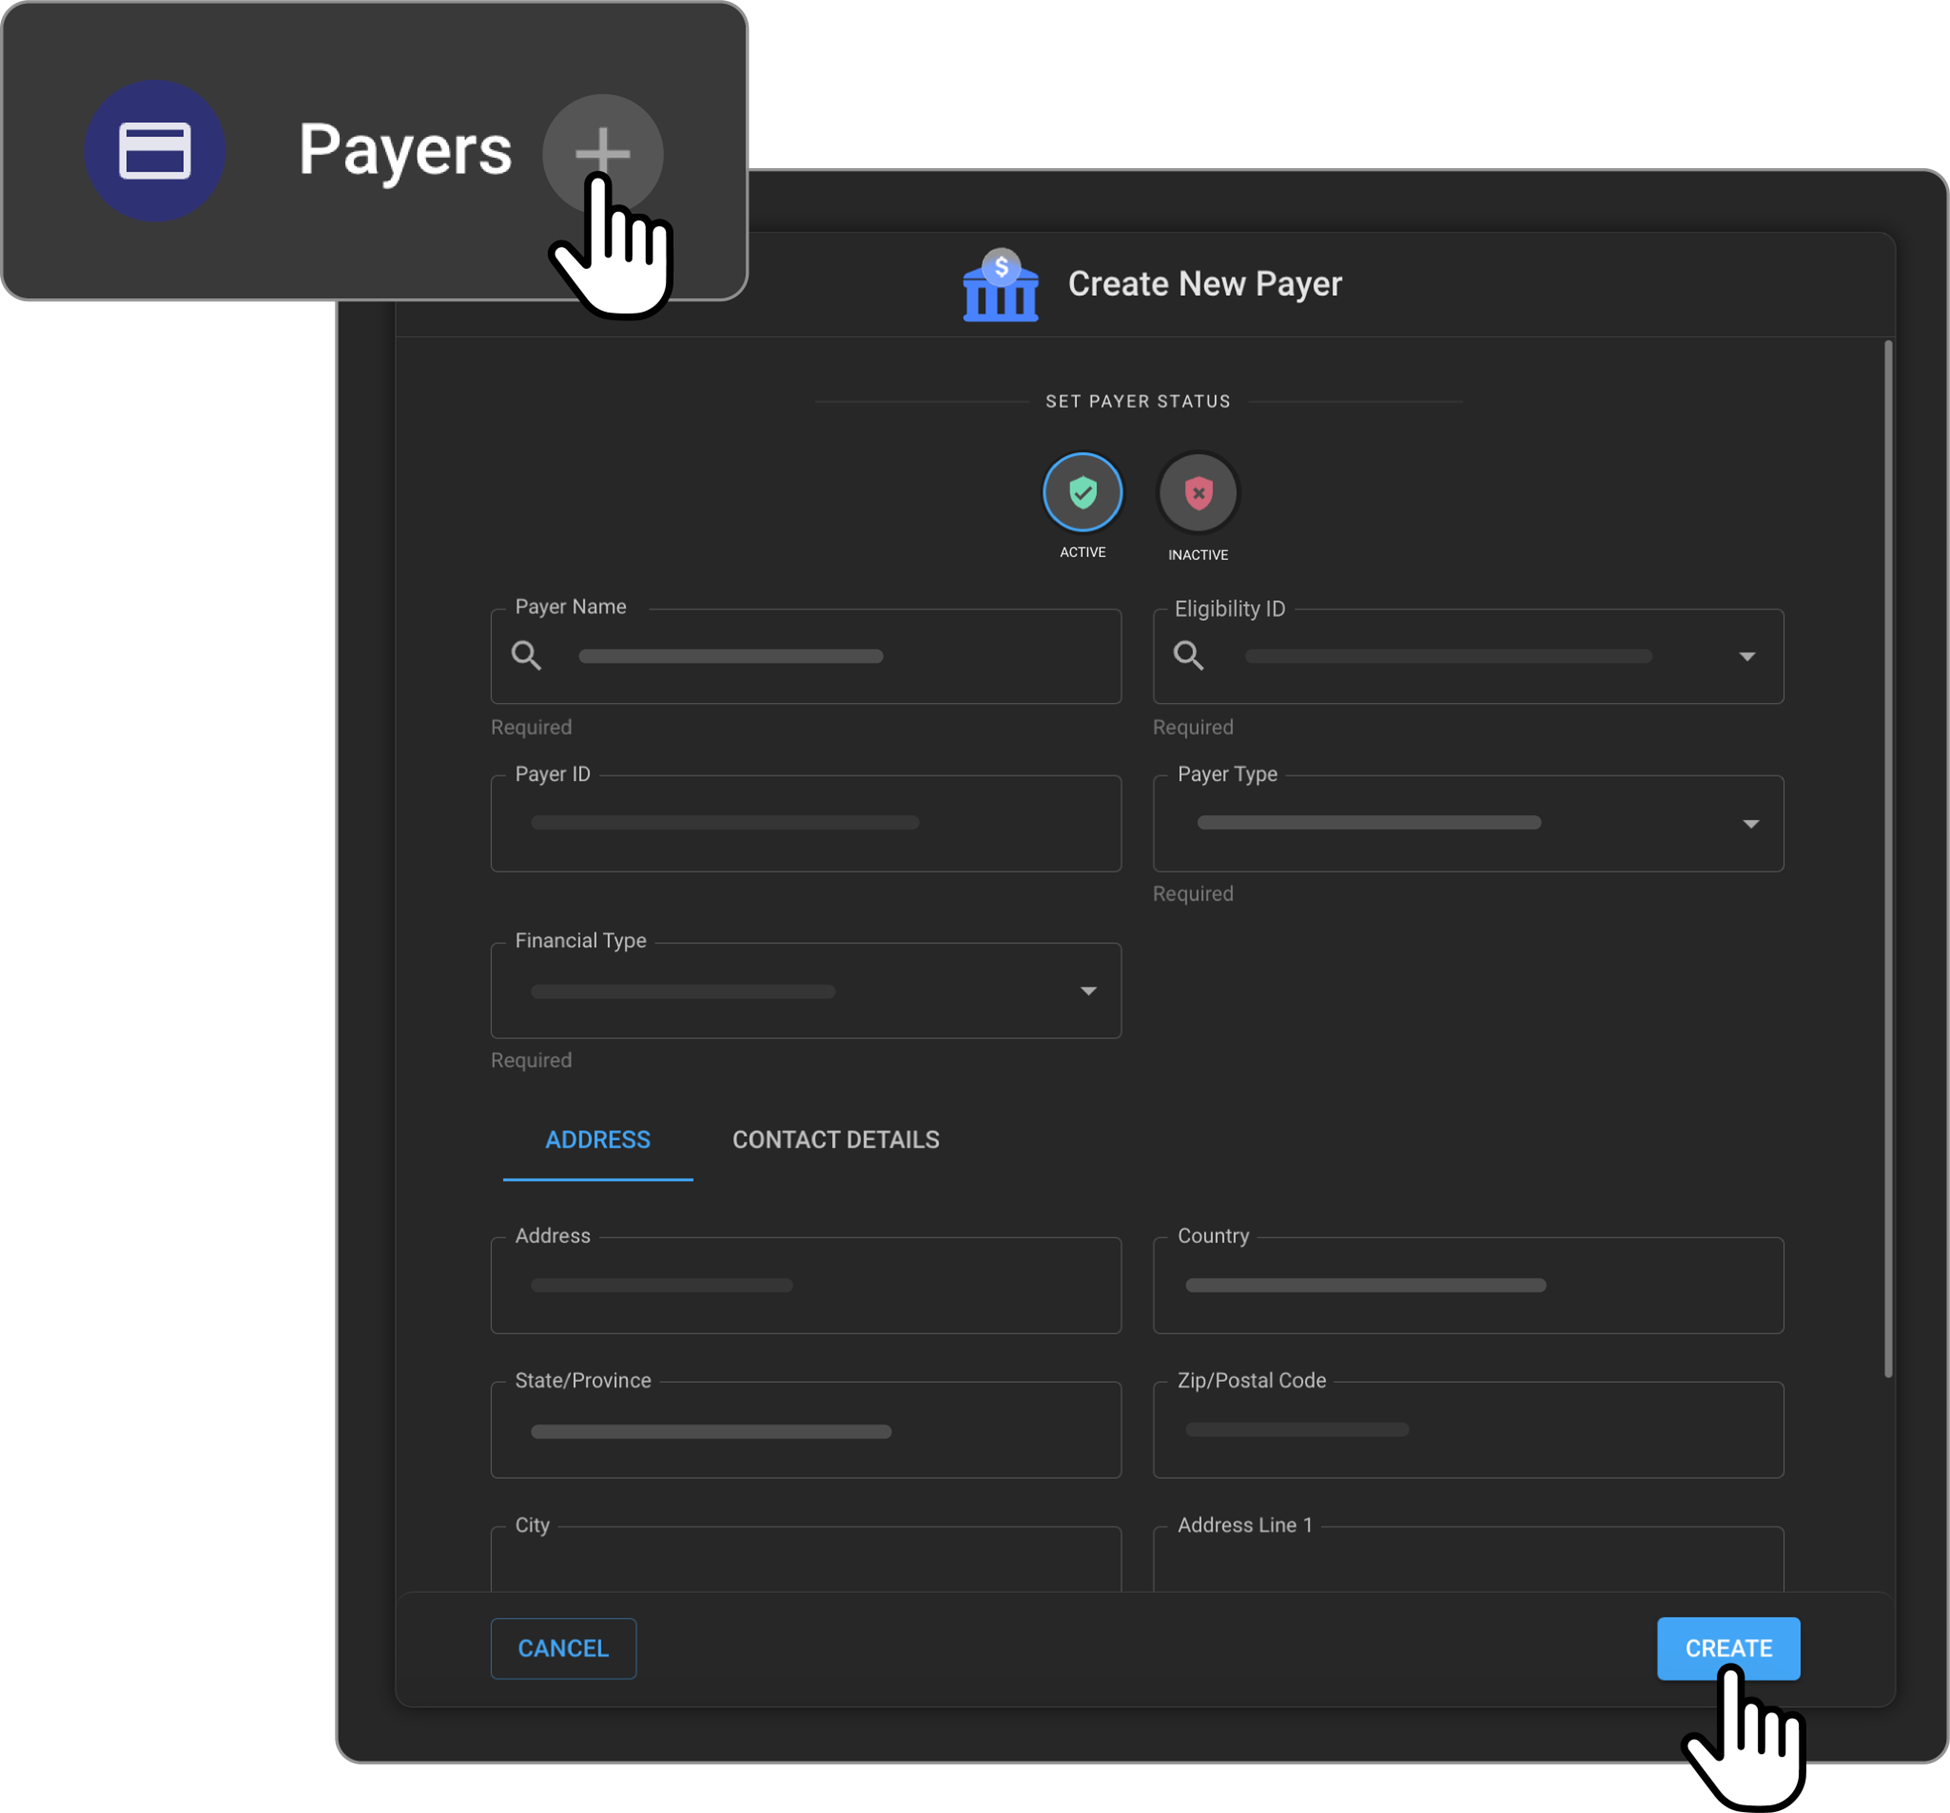The height and width of the screenshot is (1813, 1950).
Task: Click the bank building icon in header
Action: click(1000, 286)
